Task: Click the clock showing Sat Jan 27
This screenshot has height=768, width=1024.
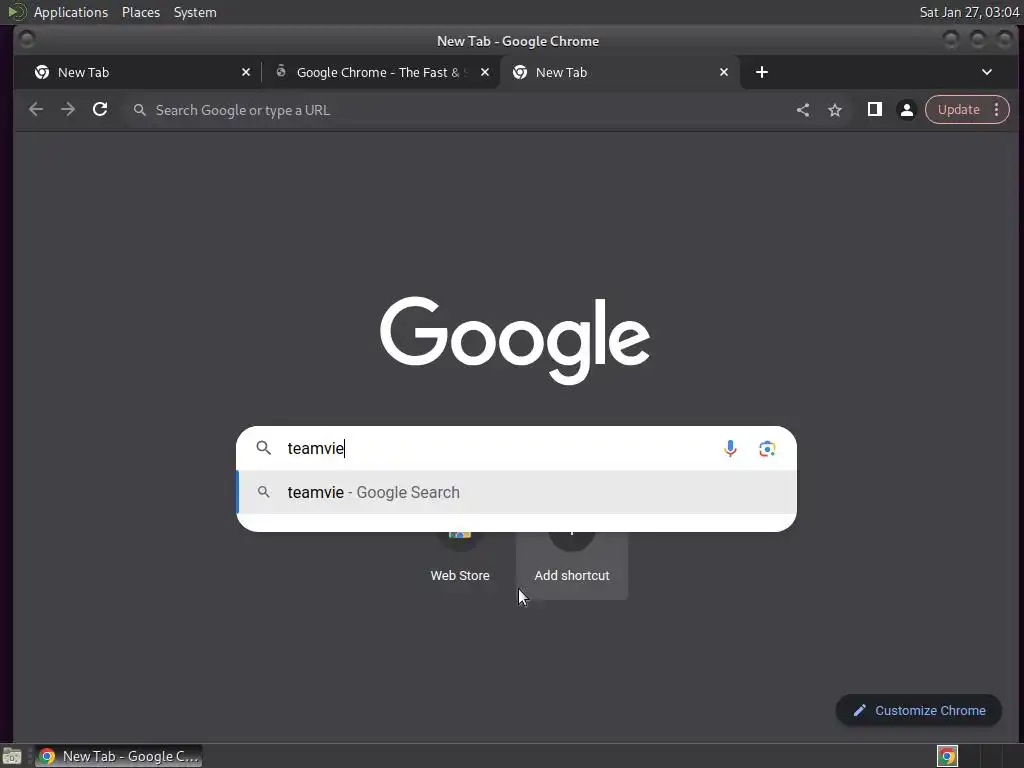Action: pos(969,12)
